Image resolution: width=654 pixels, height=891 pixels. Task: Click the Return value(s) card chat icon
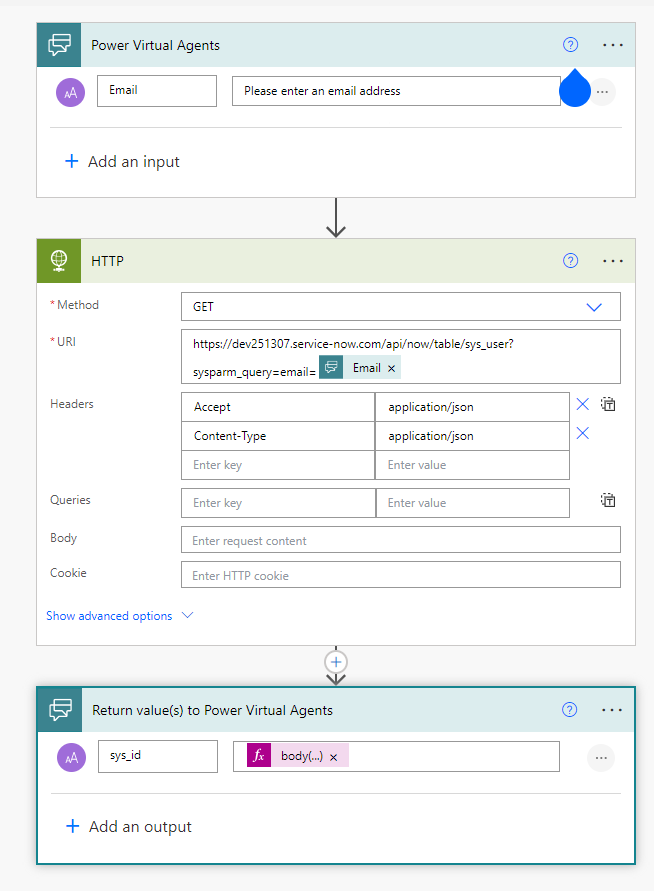(60, 710)
